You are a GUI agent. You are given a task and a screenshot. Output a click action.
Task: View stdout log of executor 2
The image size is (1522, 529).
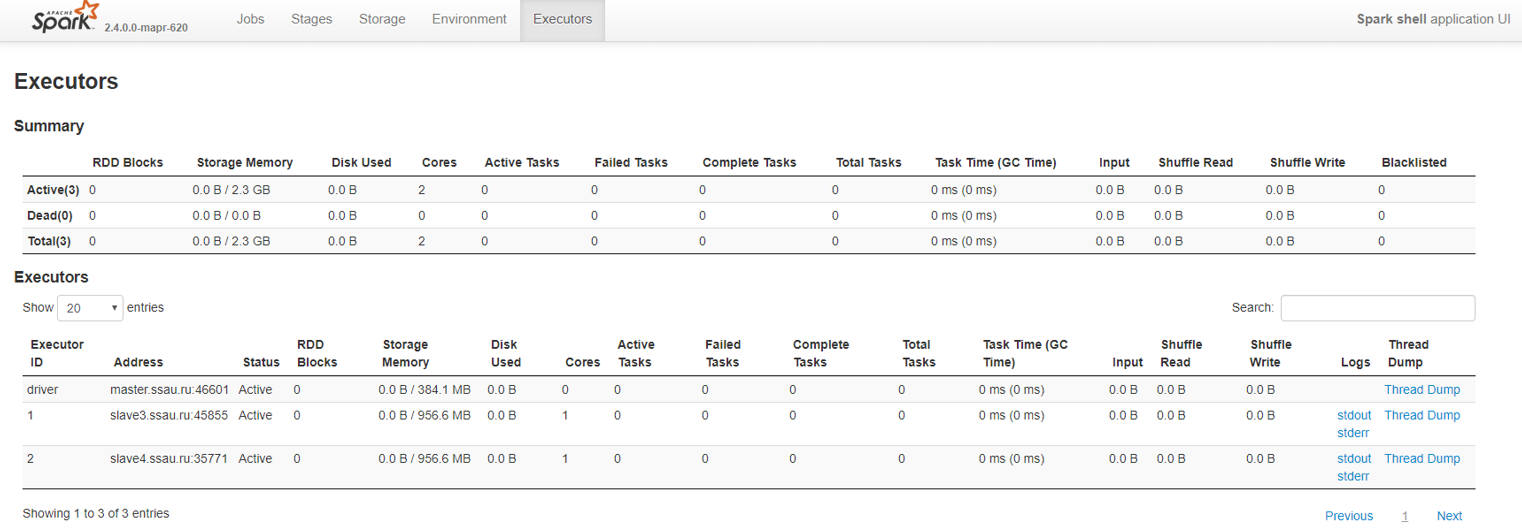point(1354,458)
